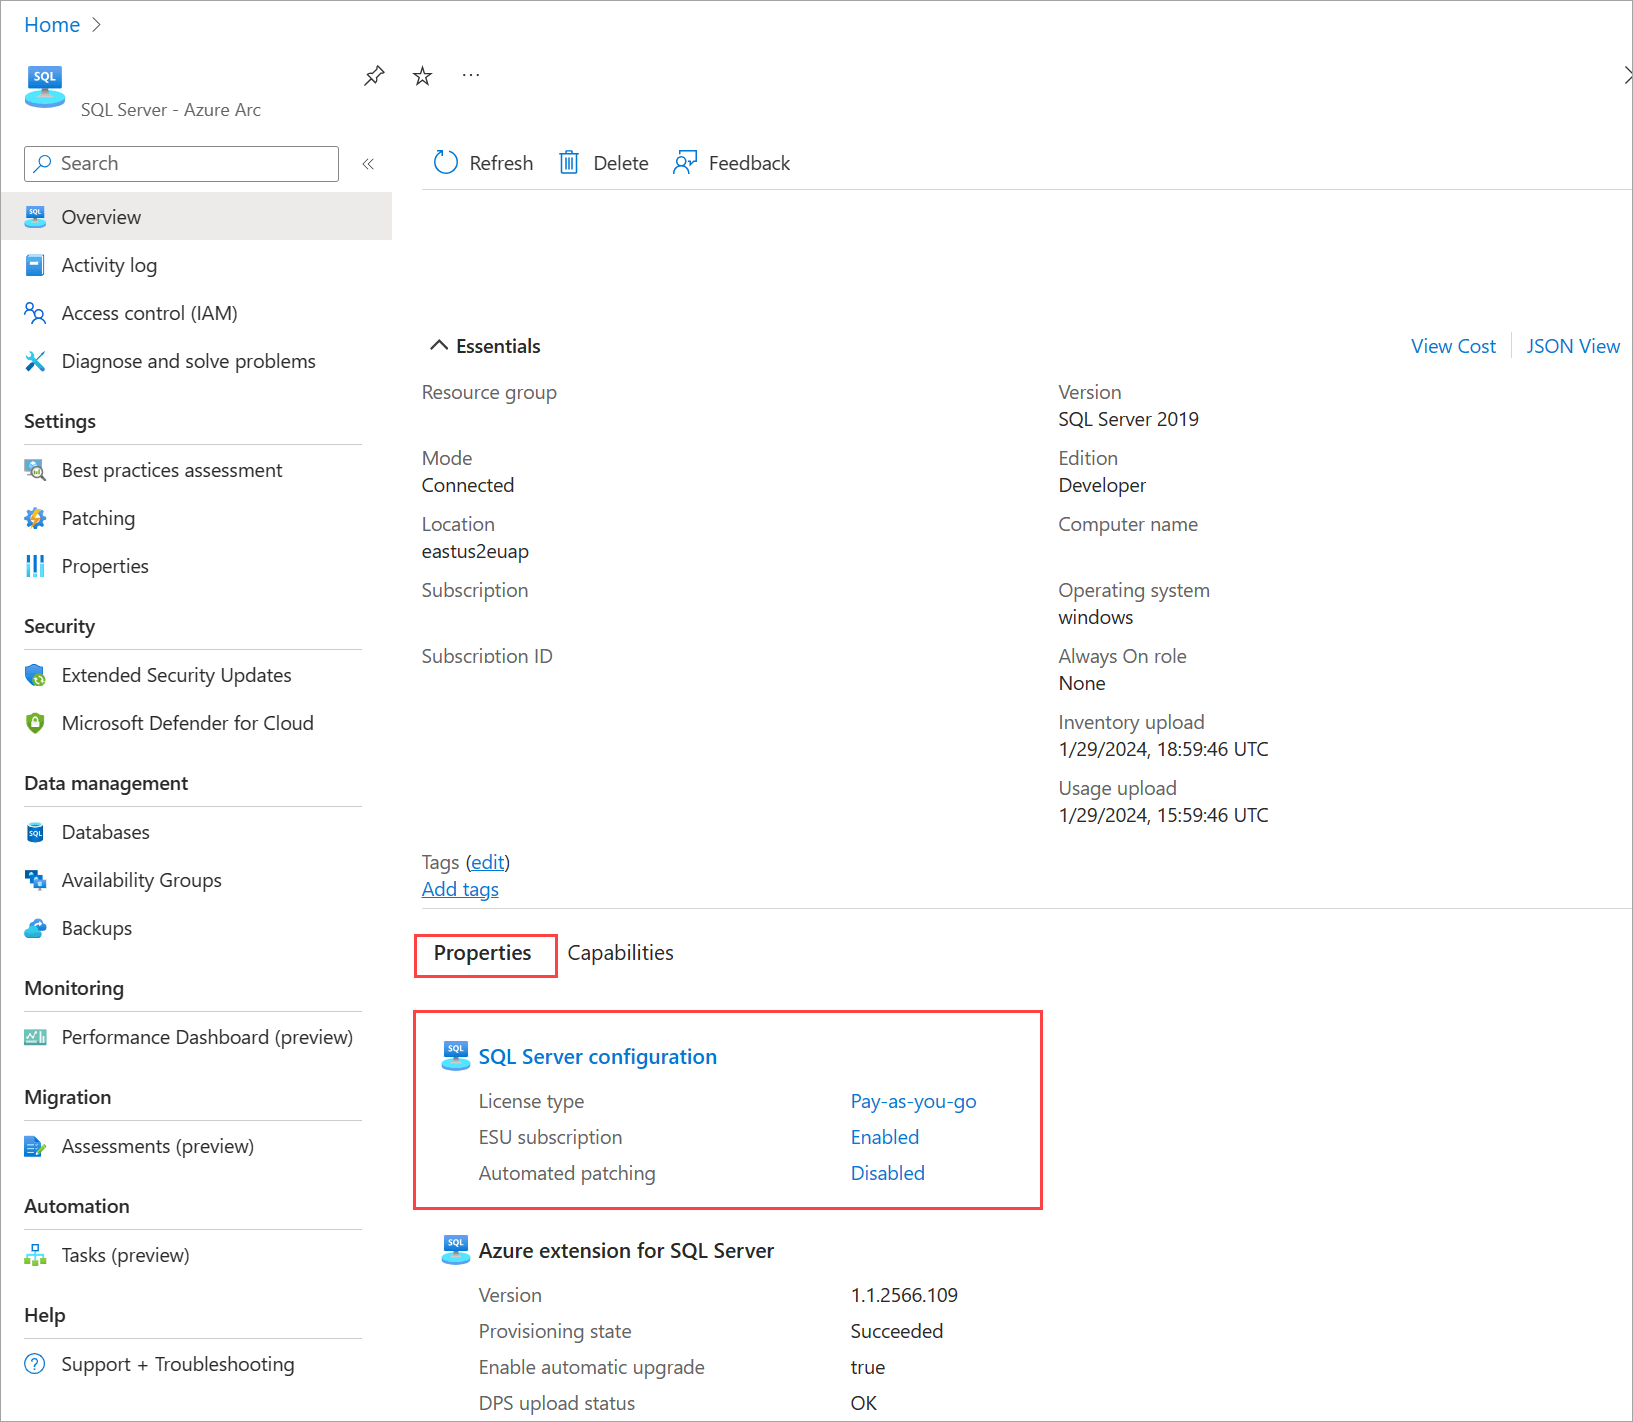Select the Properties tab
The width and height of the screenshot is (1633, 1422).
pyautogui.click(x=484, y=953)
